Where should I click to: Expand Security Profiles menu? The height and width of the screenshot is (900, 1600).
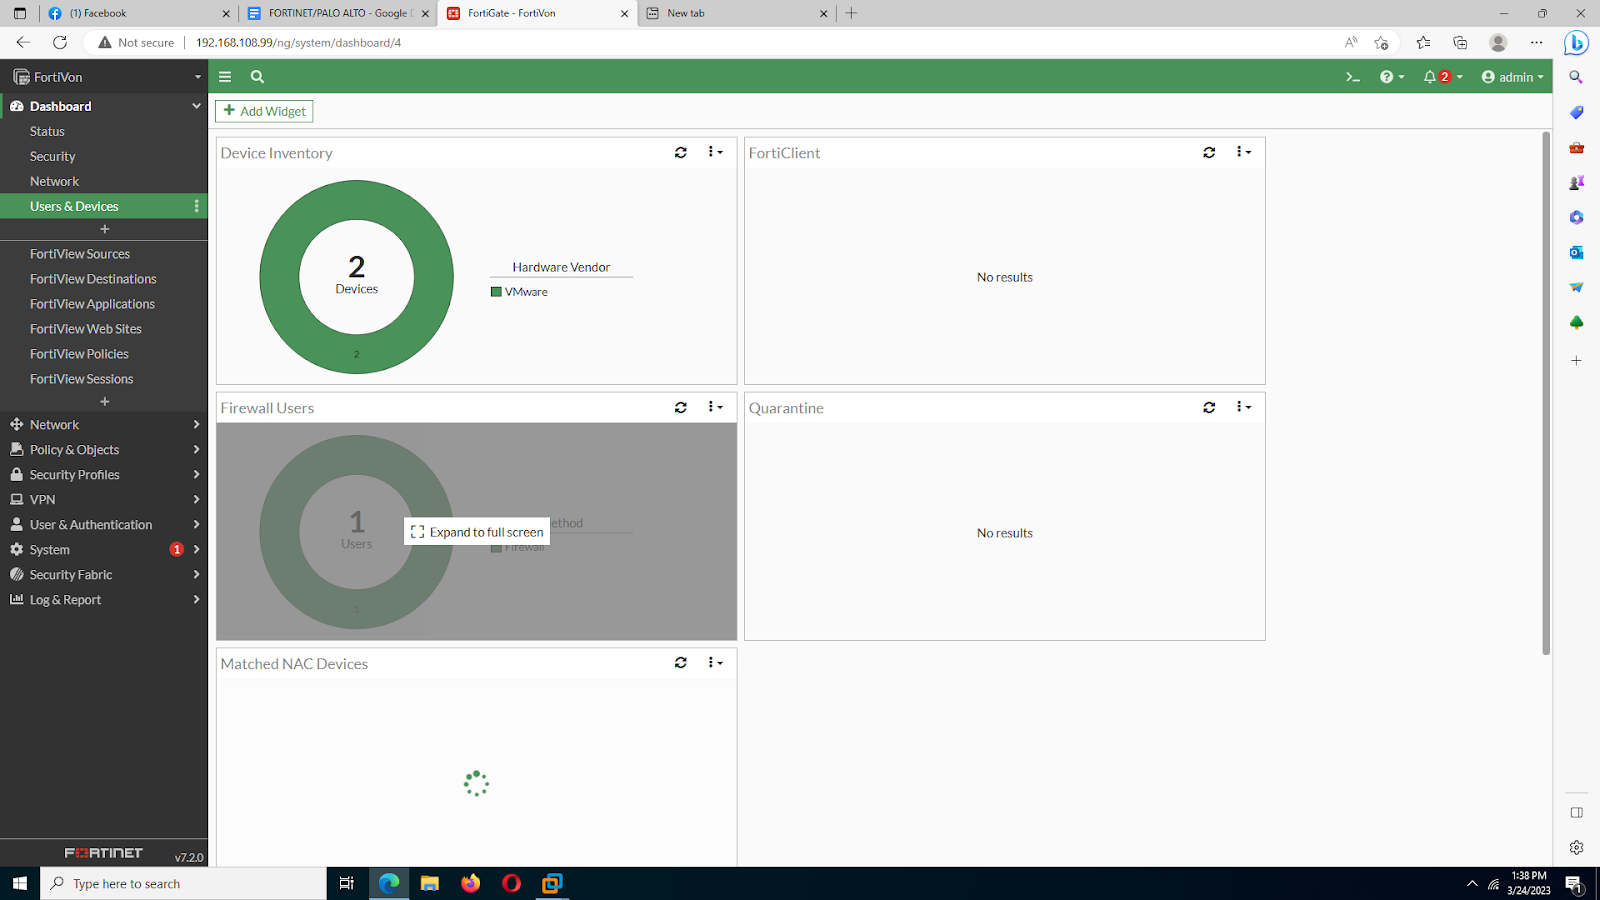[x=104, y=474]
